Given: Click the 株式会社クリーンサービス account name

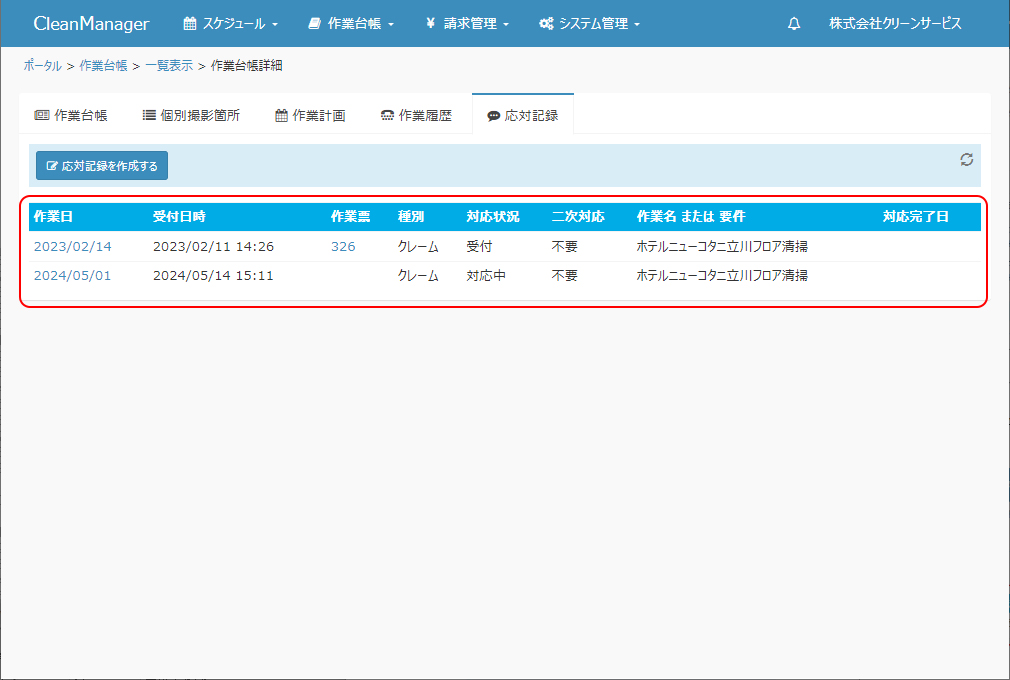Looking at the screenshot, I should (895, 24).
